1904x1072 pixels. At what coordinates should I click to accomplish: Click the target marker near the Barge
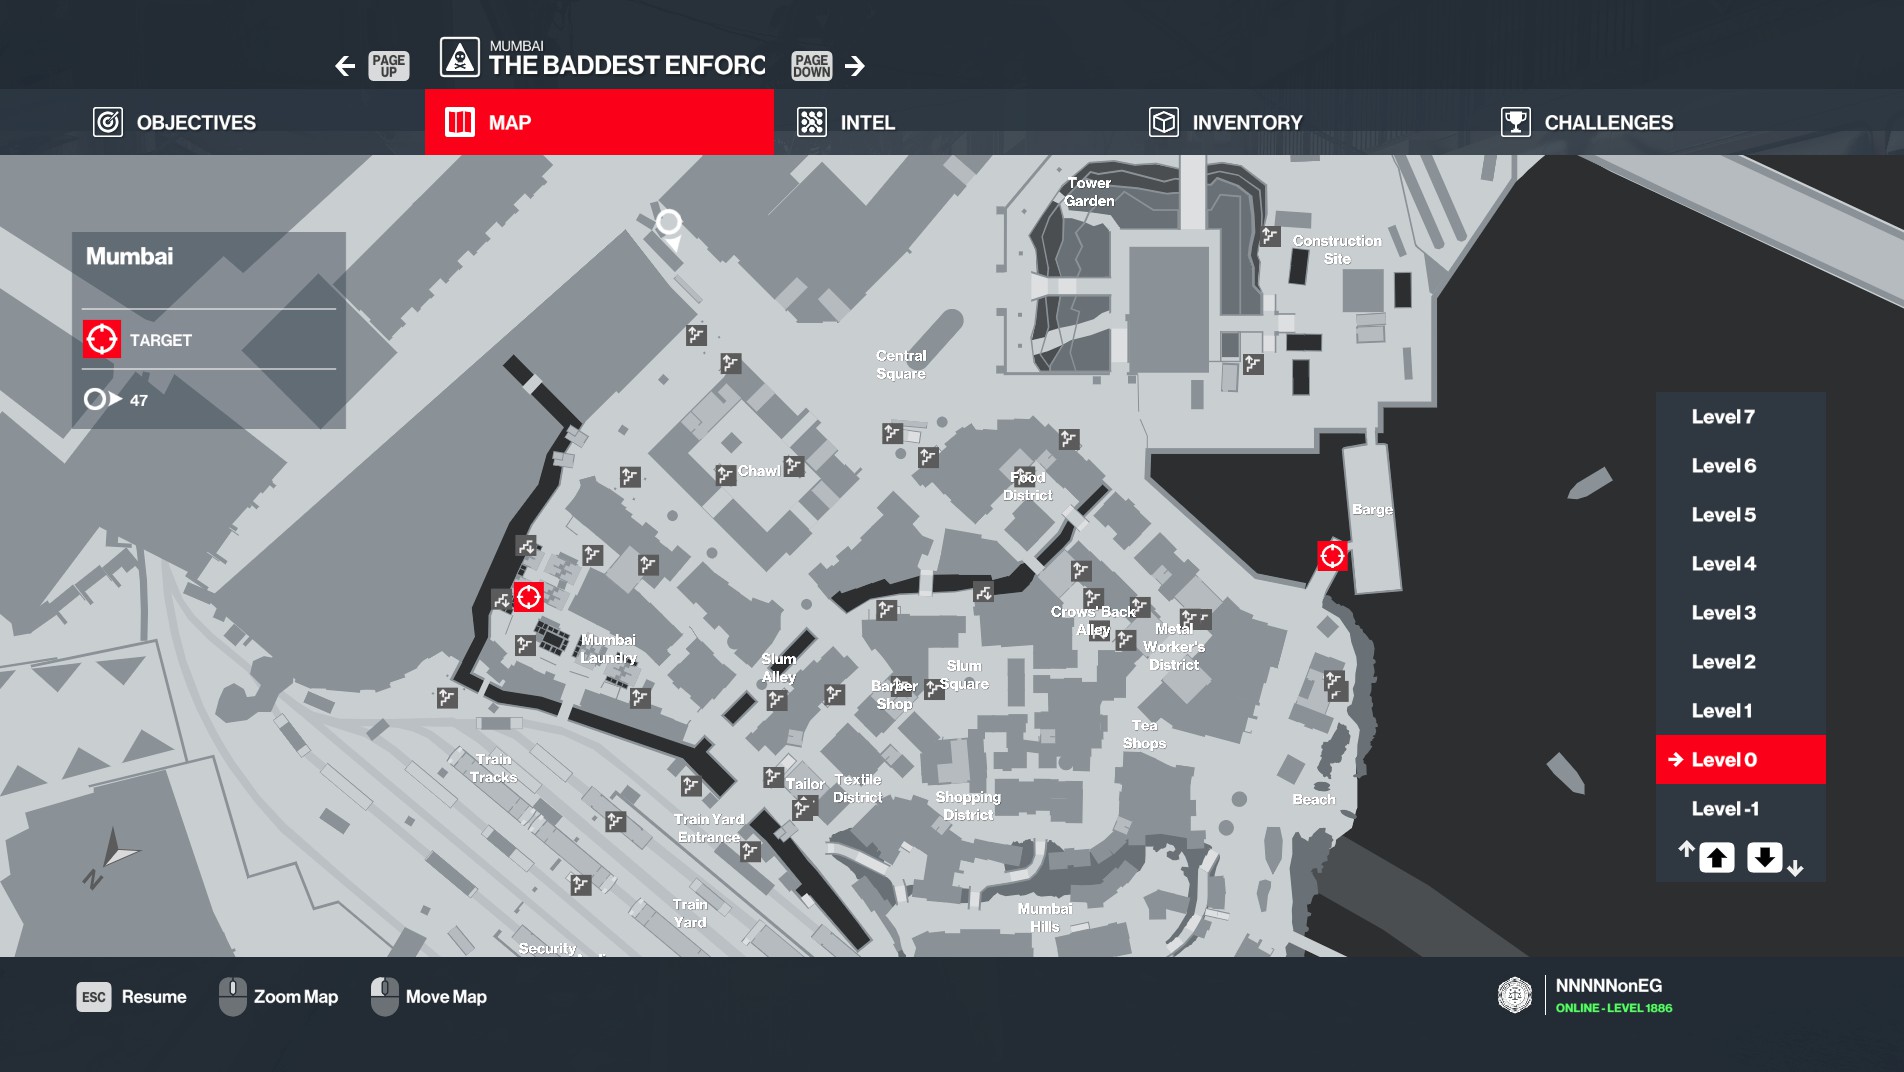(1332, 556)
